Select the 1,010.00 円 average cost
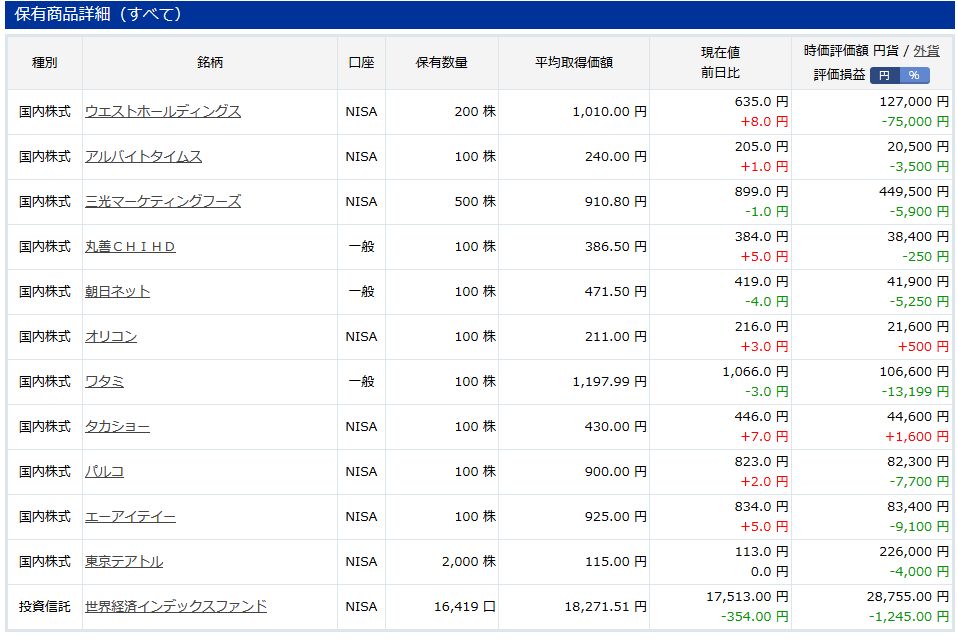The image size is (957, 643). pyautogui.click(x=609, y=112)
